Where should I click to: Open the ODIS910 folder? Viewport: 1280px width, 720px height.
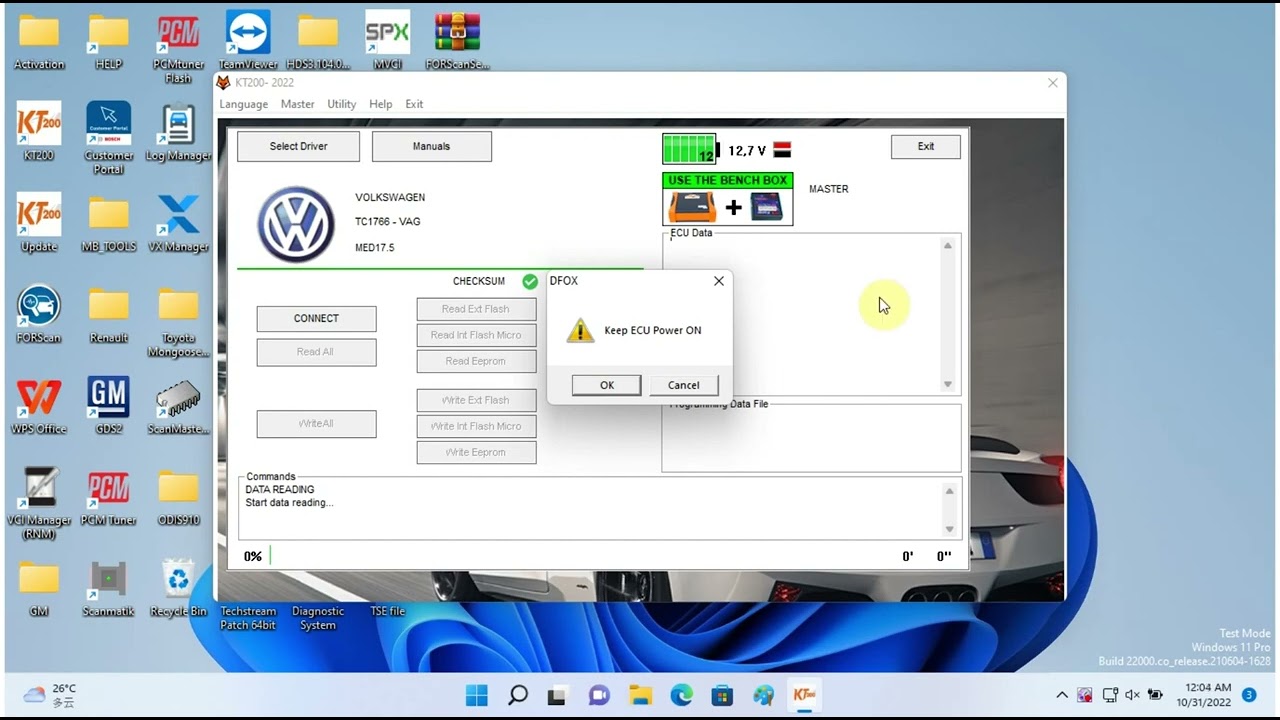click(178, 497)
